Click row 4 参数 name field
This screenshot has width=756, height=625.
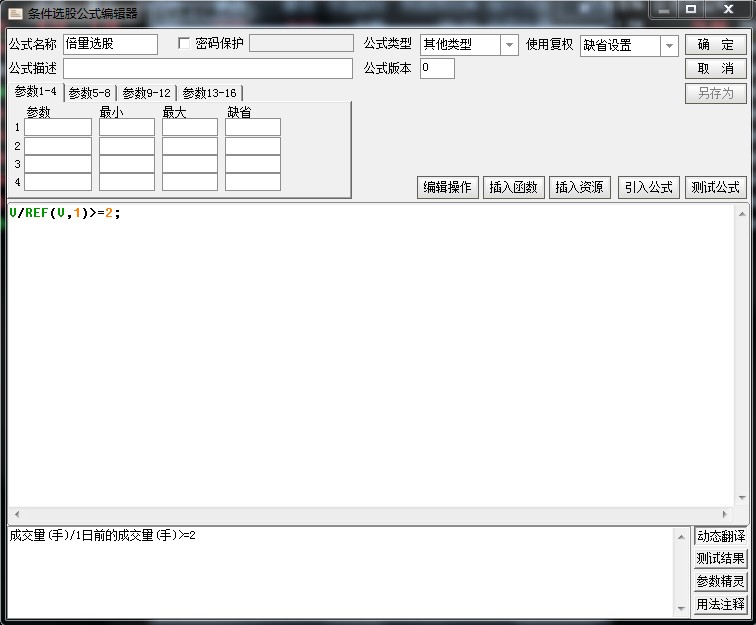click(x=58, y=182)
